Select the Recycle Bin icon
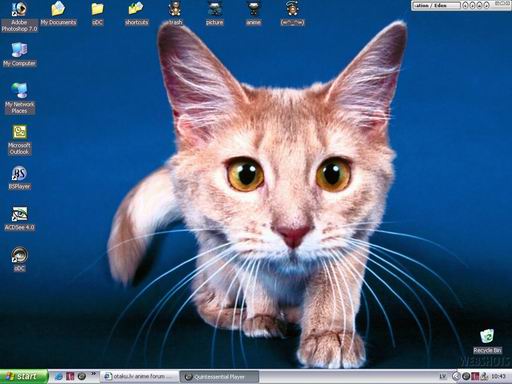This screenshot has height=384, width=512. [487, 341]
